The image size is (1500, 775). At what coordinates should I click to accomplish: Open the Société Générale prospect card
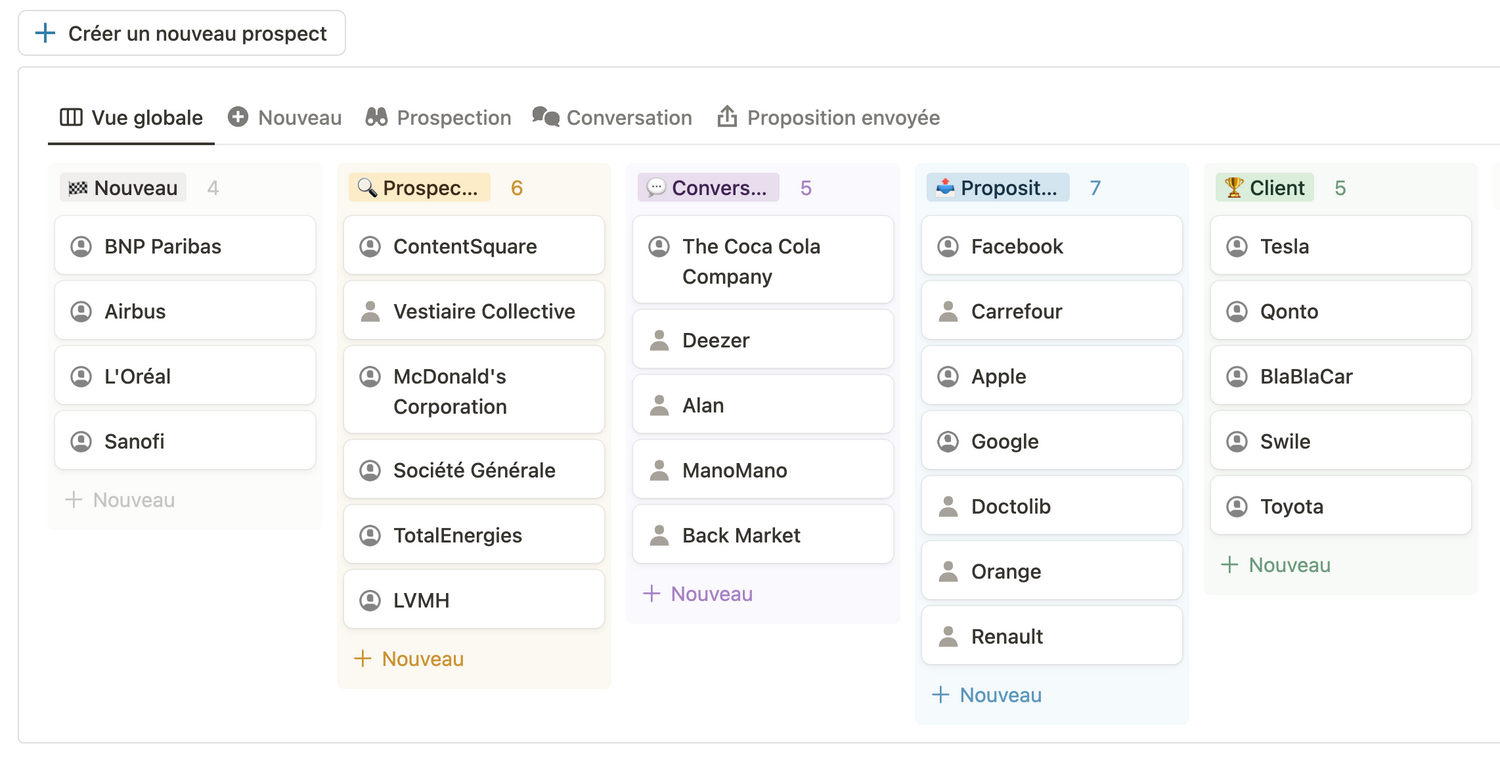click(474, 470)
